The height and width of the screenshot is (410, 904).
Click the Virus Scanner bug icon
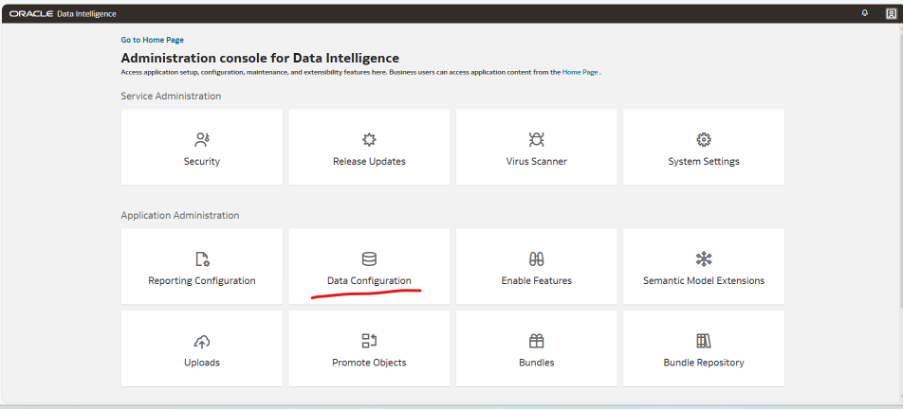point(536,139)
